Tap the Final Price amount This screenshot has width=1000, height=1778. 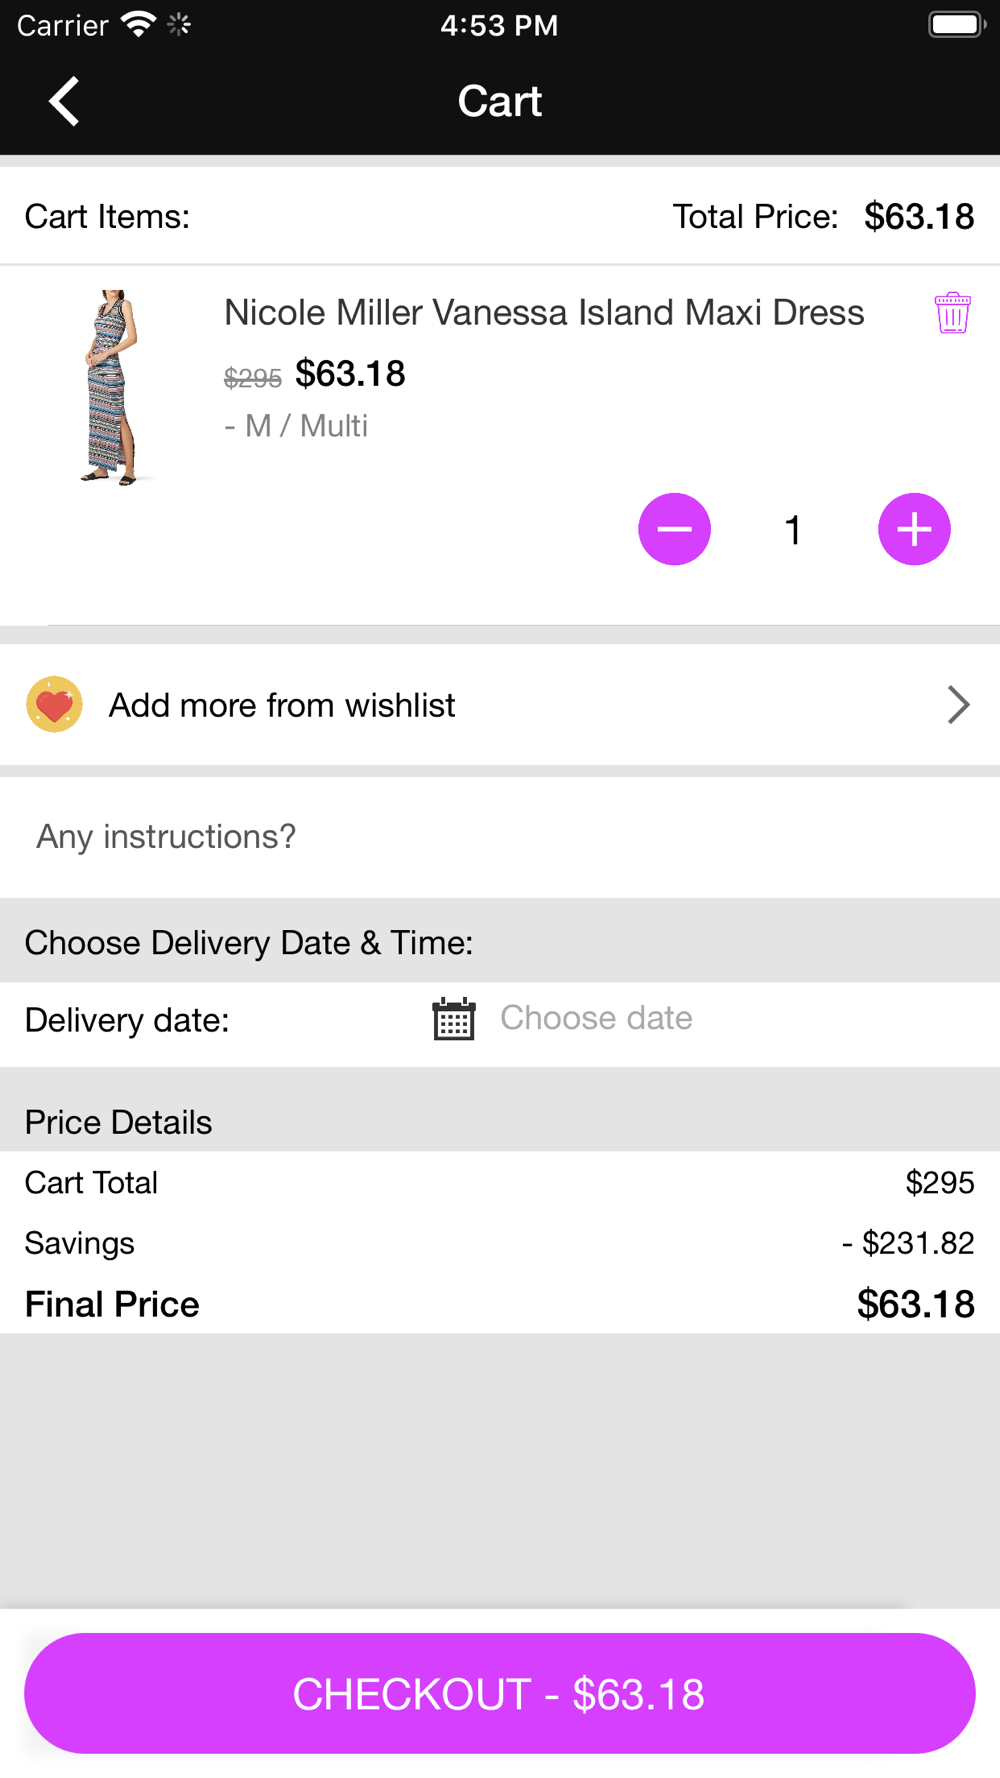click(915, 1304)
